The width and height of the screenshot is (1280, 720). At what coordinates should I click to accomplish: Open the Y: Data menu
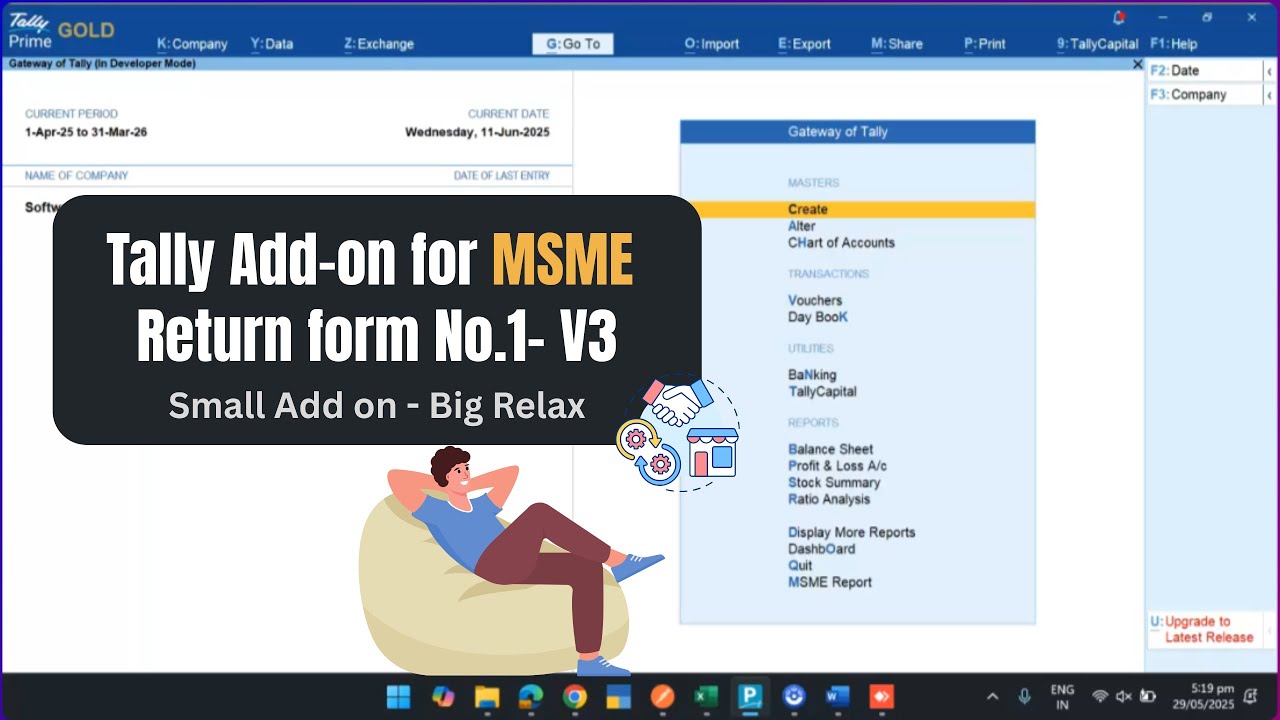(272, 44)
